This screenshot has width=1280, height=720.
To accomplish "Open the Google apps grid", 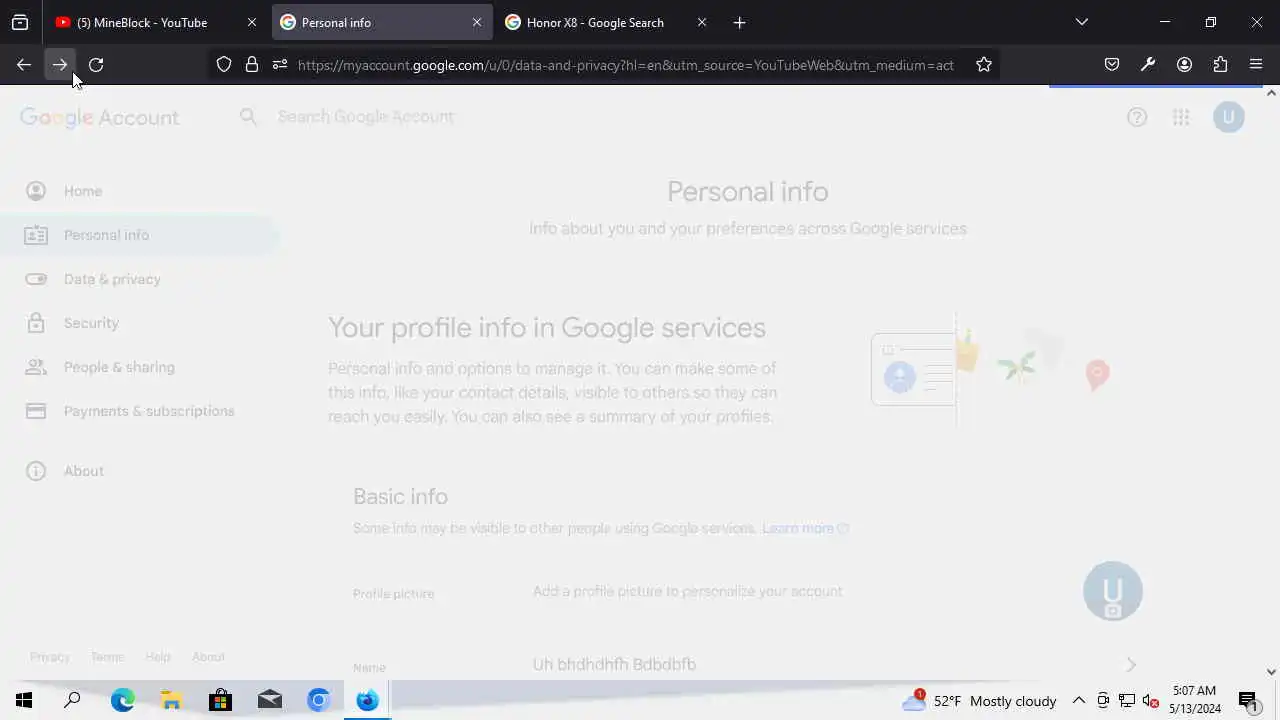I will [1181, 117].
